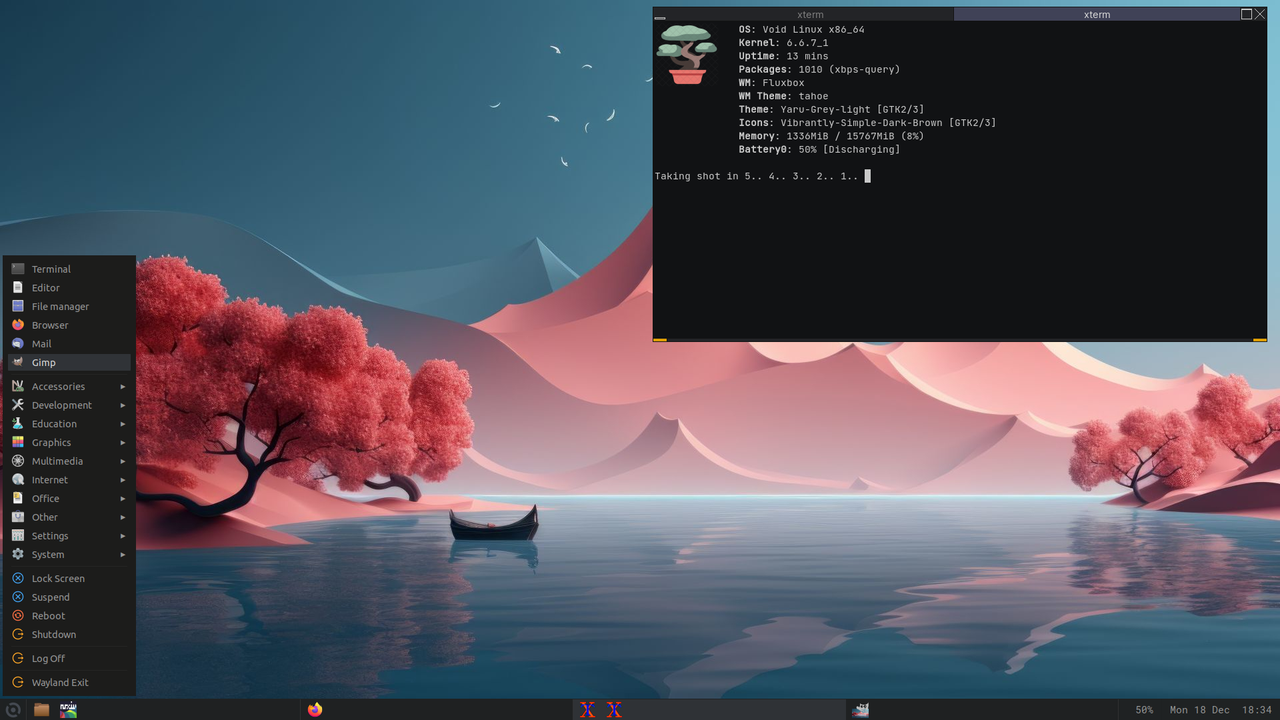This screenshot has width=1280, height=720.
Task: Choose Log Off from the menu
Action: point(69,658)
